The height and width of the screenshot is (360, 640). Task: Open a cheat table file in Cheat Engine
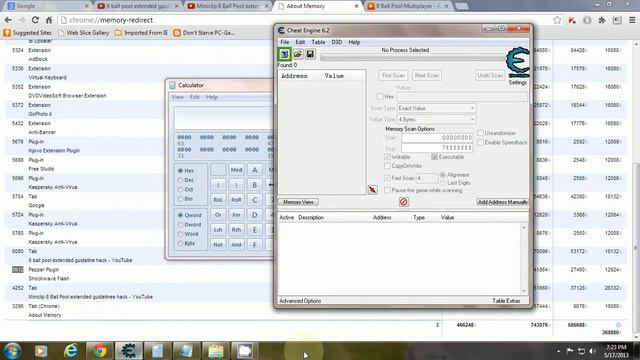pyautogui.click(x=298, y=54)
